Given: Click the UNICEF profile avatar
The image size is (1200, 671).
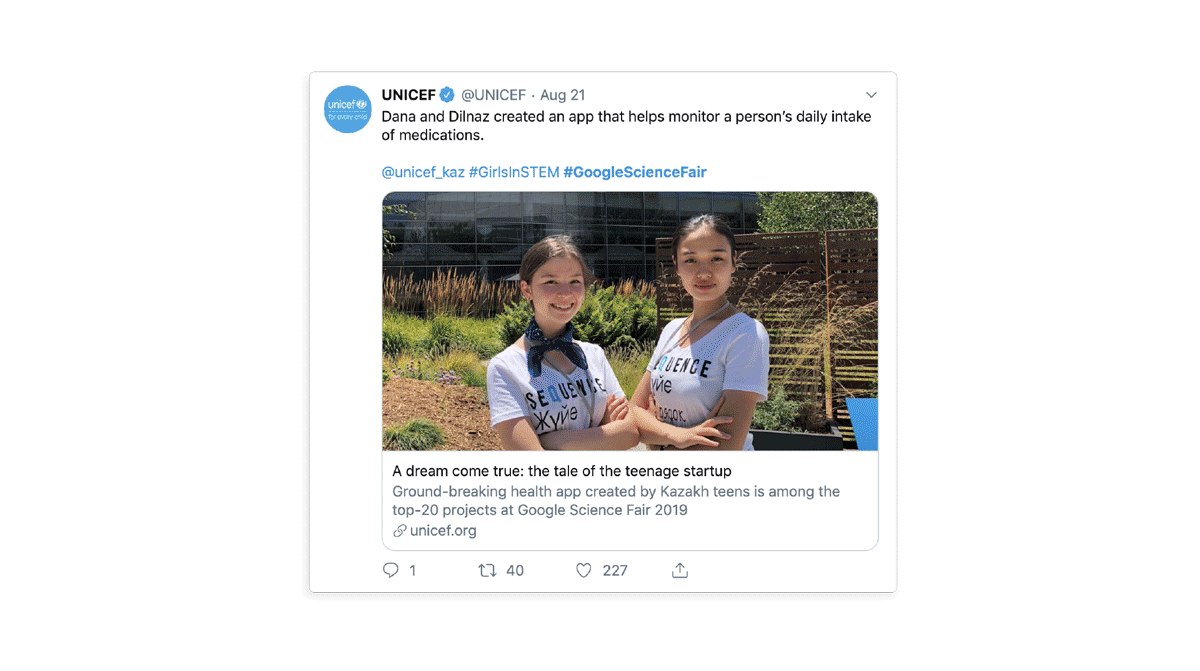Looking at the screenshot, I should 348,109.
